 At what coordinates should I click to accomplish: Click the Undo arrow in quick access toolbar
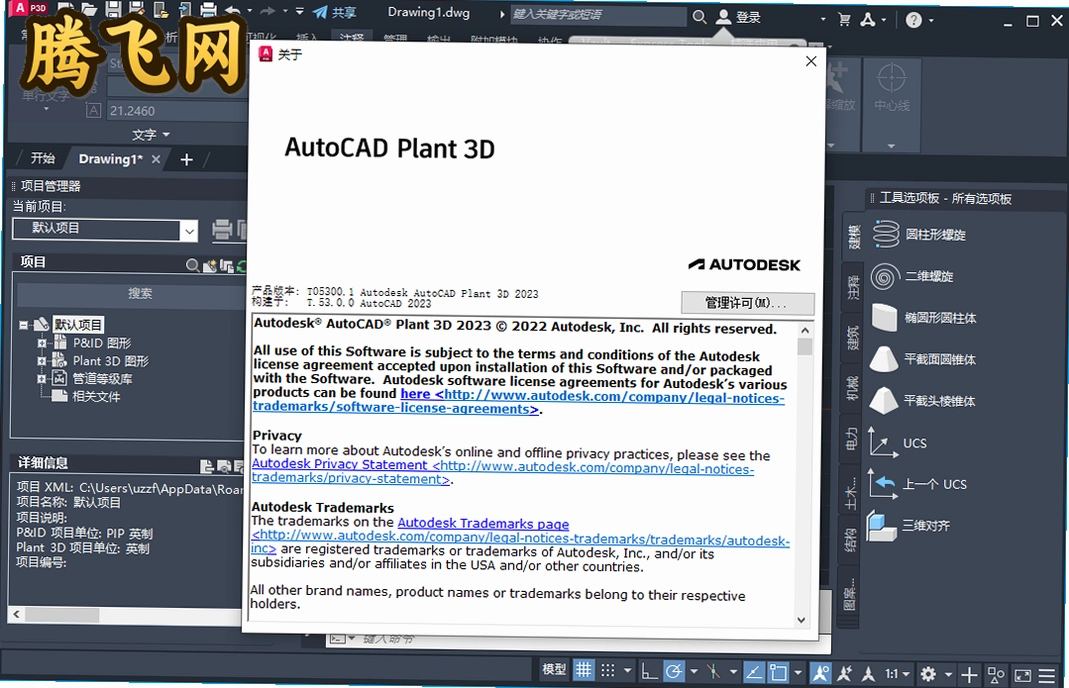pos(232,10)
